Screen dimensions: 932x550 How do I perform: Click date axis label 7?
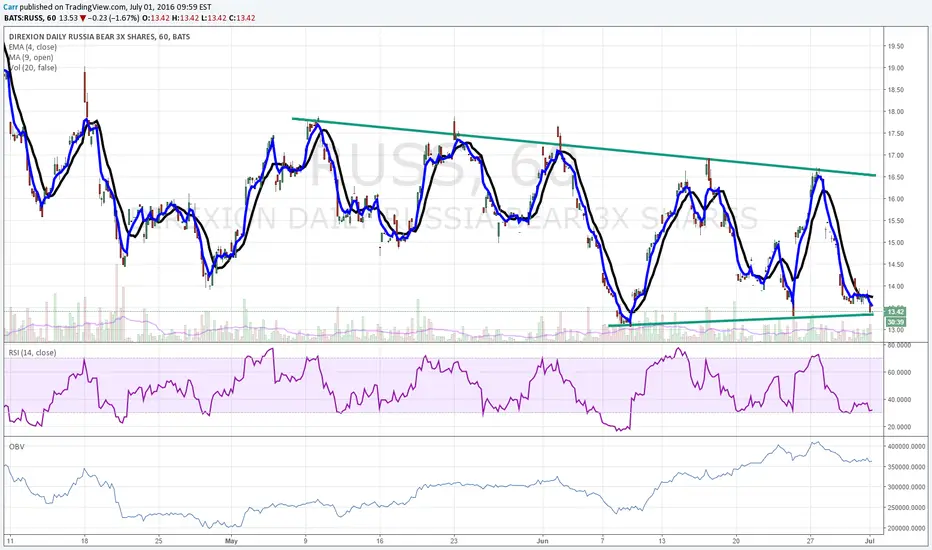(602, 541)
